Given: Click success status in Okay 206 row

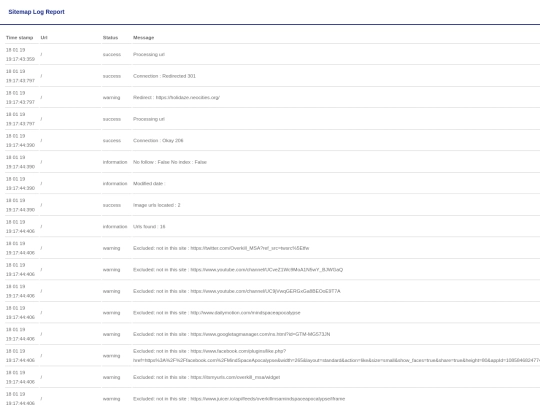Looking at the screenshot, I should point(112,141).
